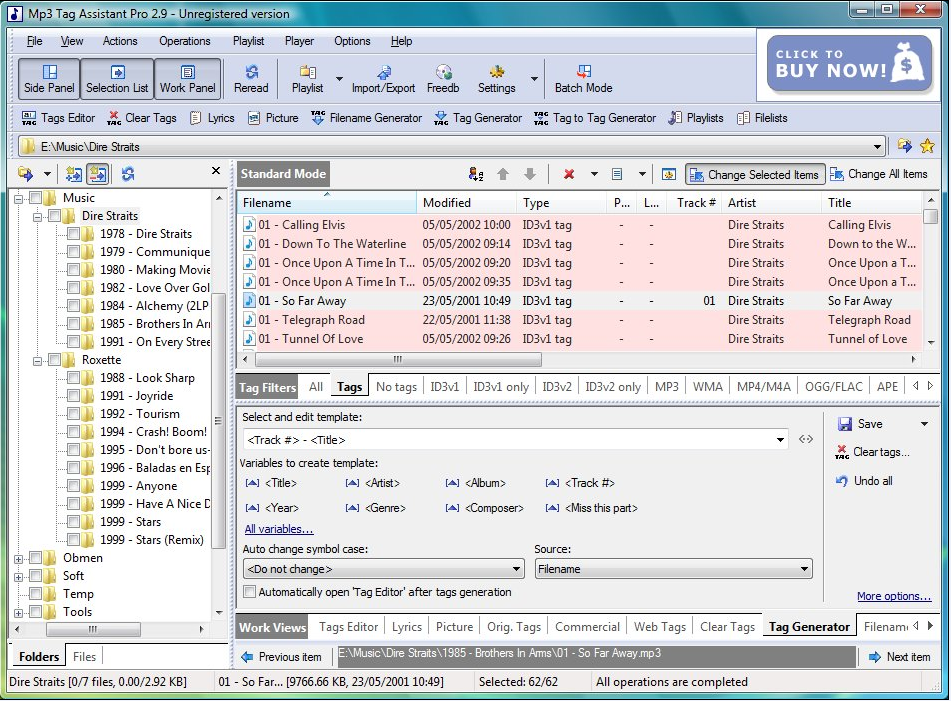Enable automatically open Tag Editor option
This screenshot has height=701, width=951.
coord(249,592)
